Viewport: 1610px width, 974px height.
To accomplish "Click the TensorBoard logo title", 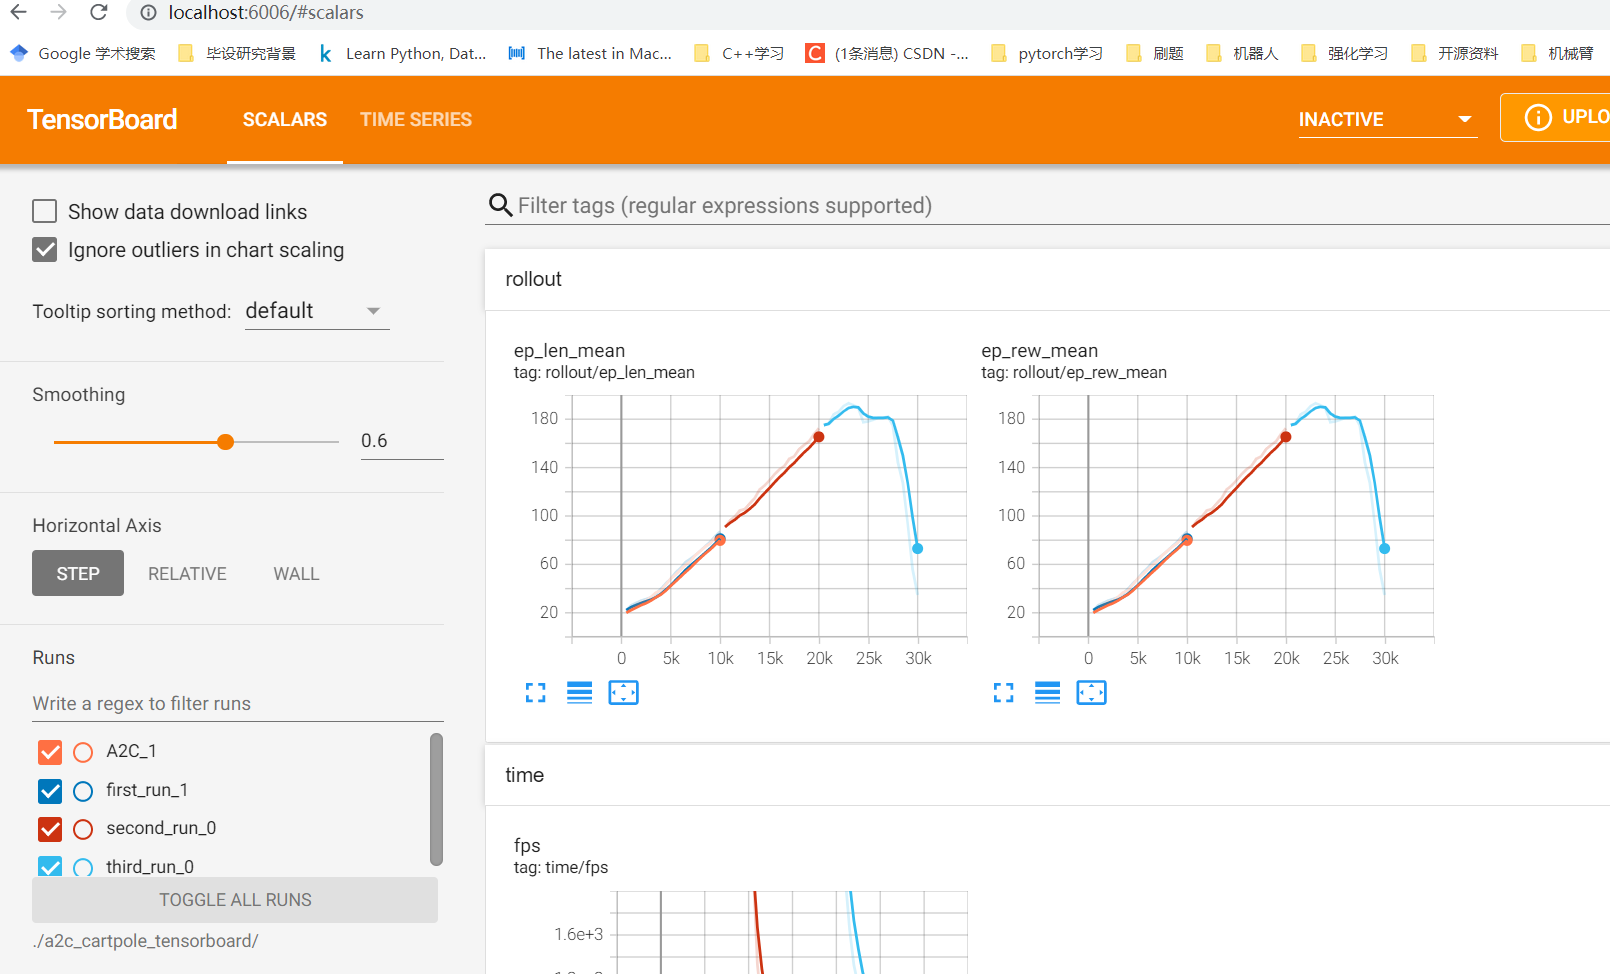I will (x=102, y=119).
